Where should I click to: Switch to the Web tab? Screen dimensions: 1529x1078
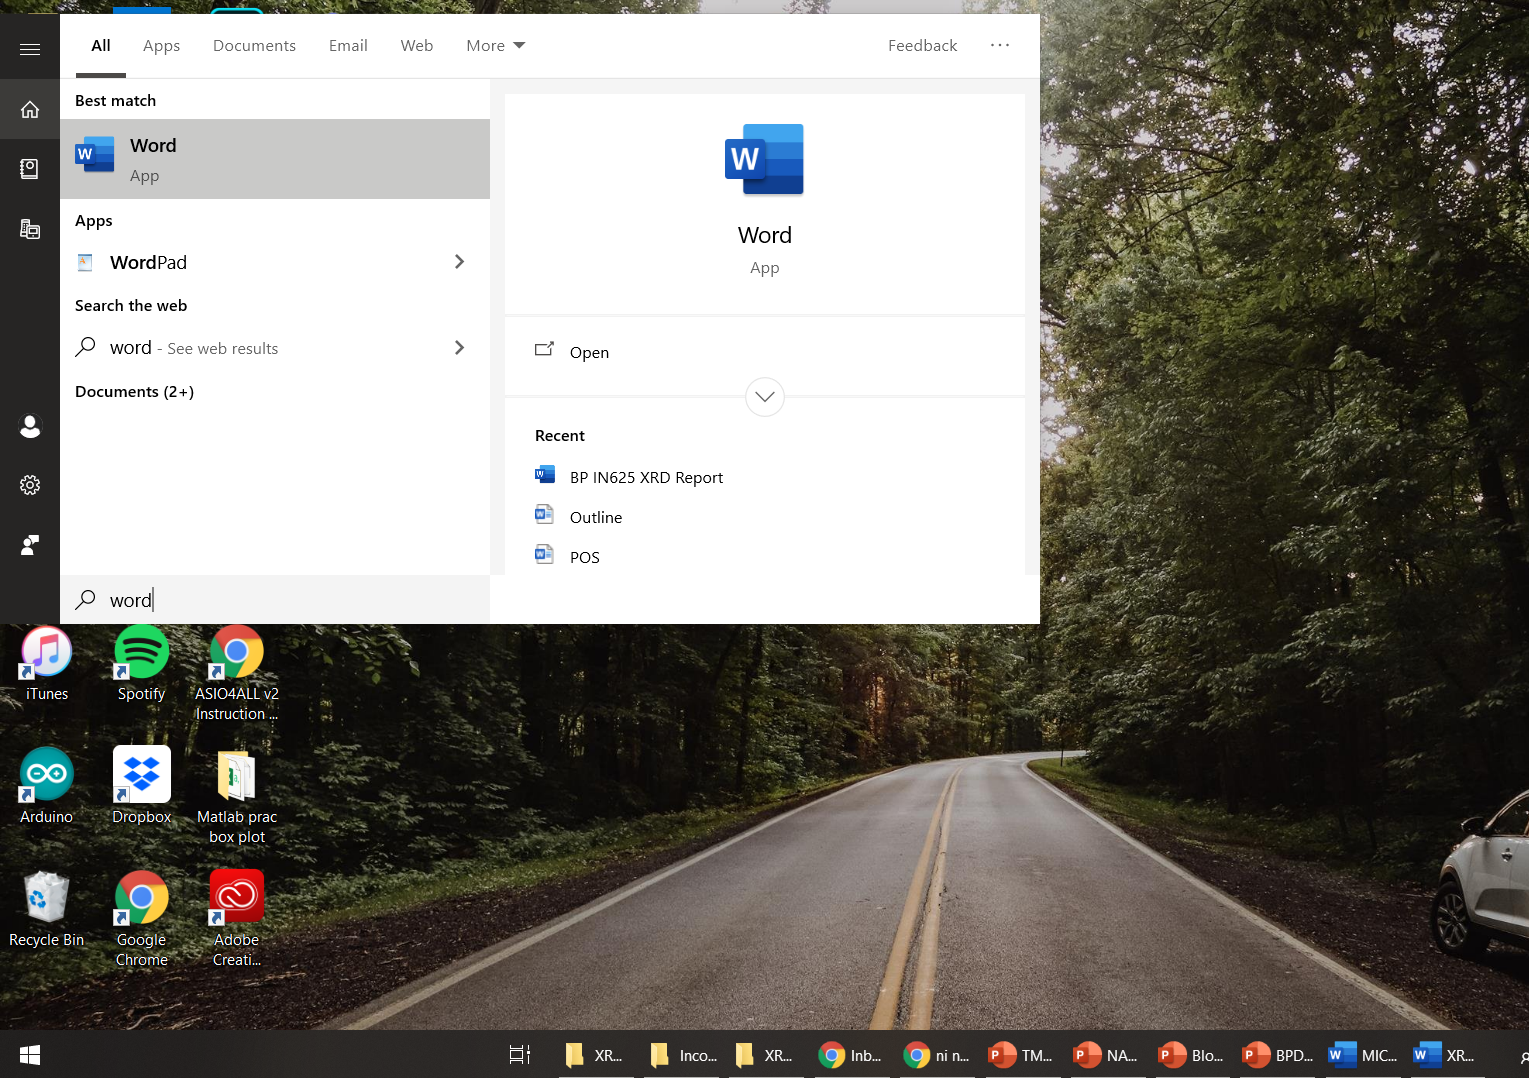click(417, 45)
